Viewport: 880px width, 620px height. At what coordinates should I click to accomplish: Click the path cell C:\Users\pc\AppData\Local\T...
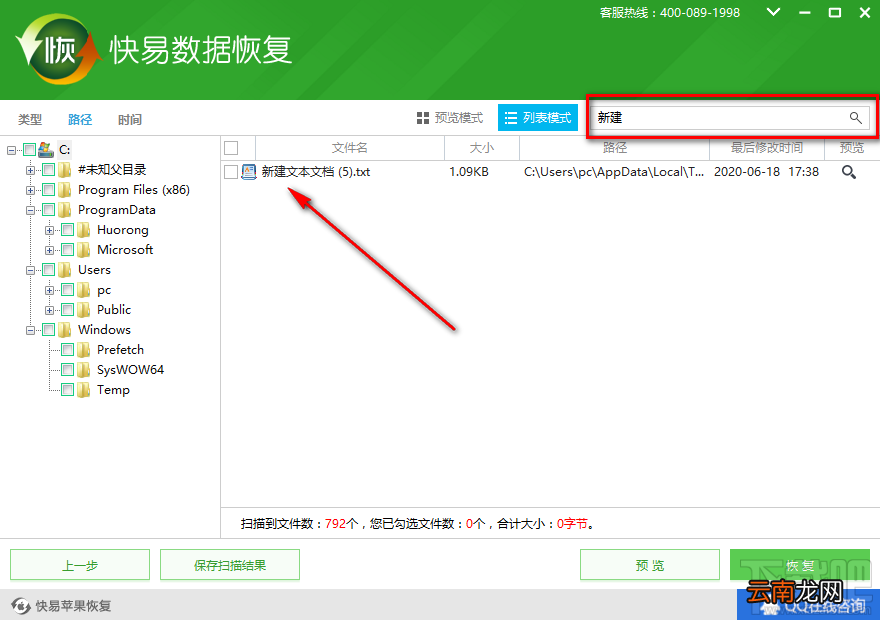click(x=613, y=172)
